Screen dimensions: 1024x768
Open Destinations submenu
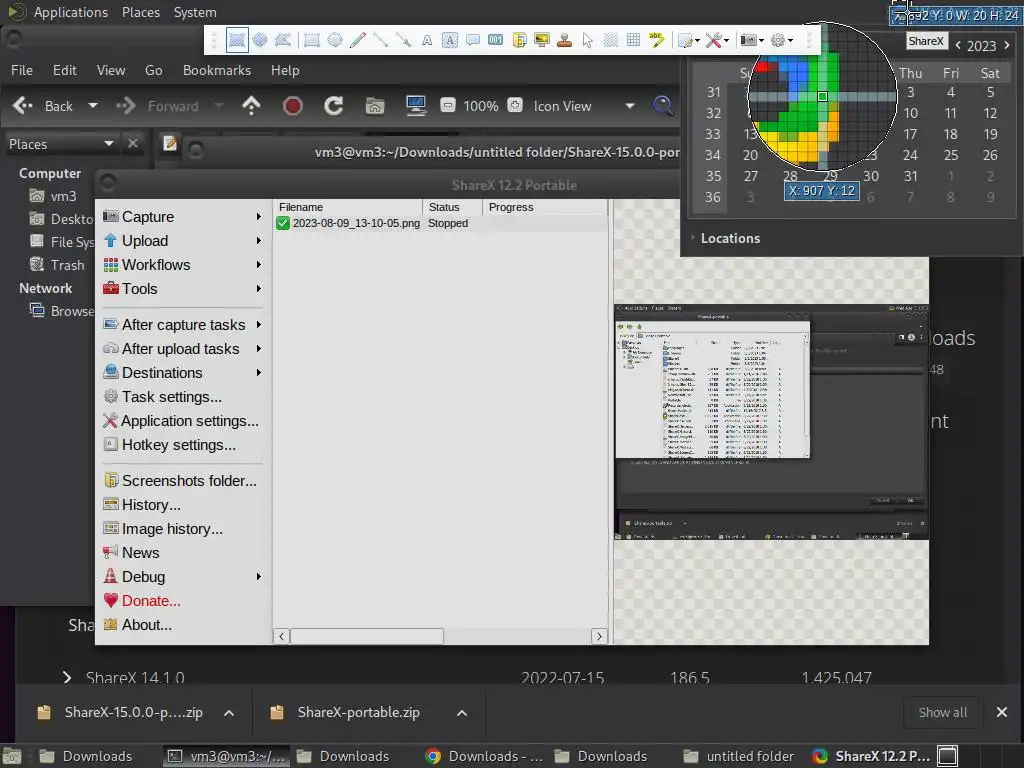tap(182, 373)
